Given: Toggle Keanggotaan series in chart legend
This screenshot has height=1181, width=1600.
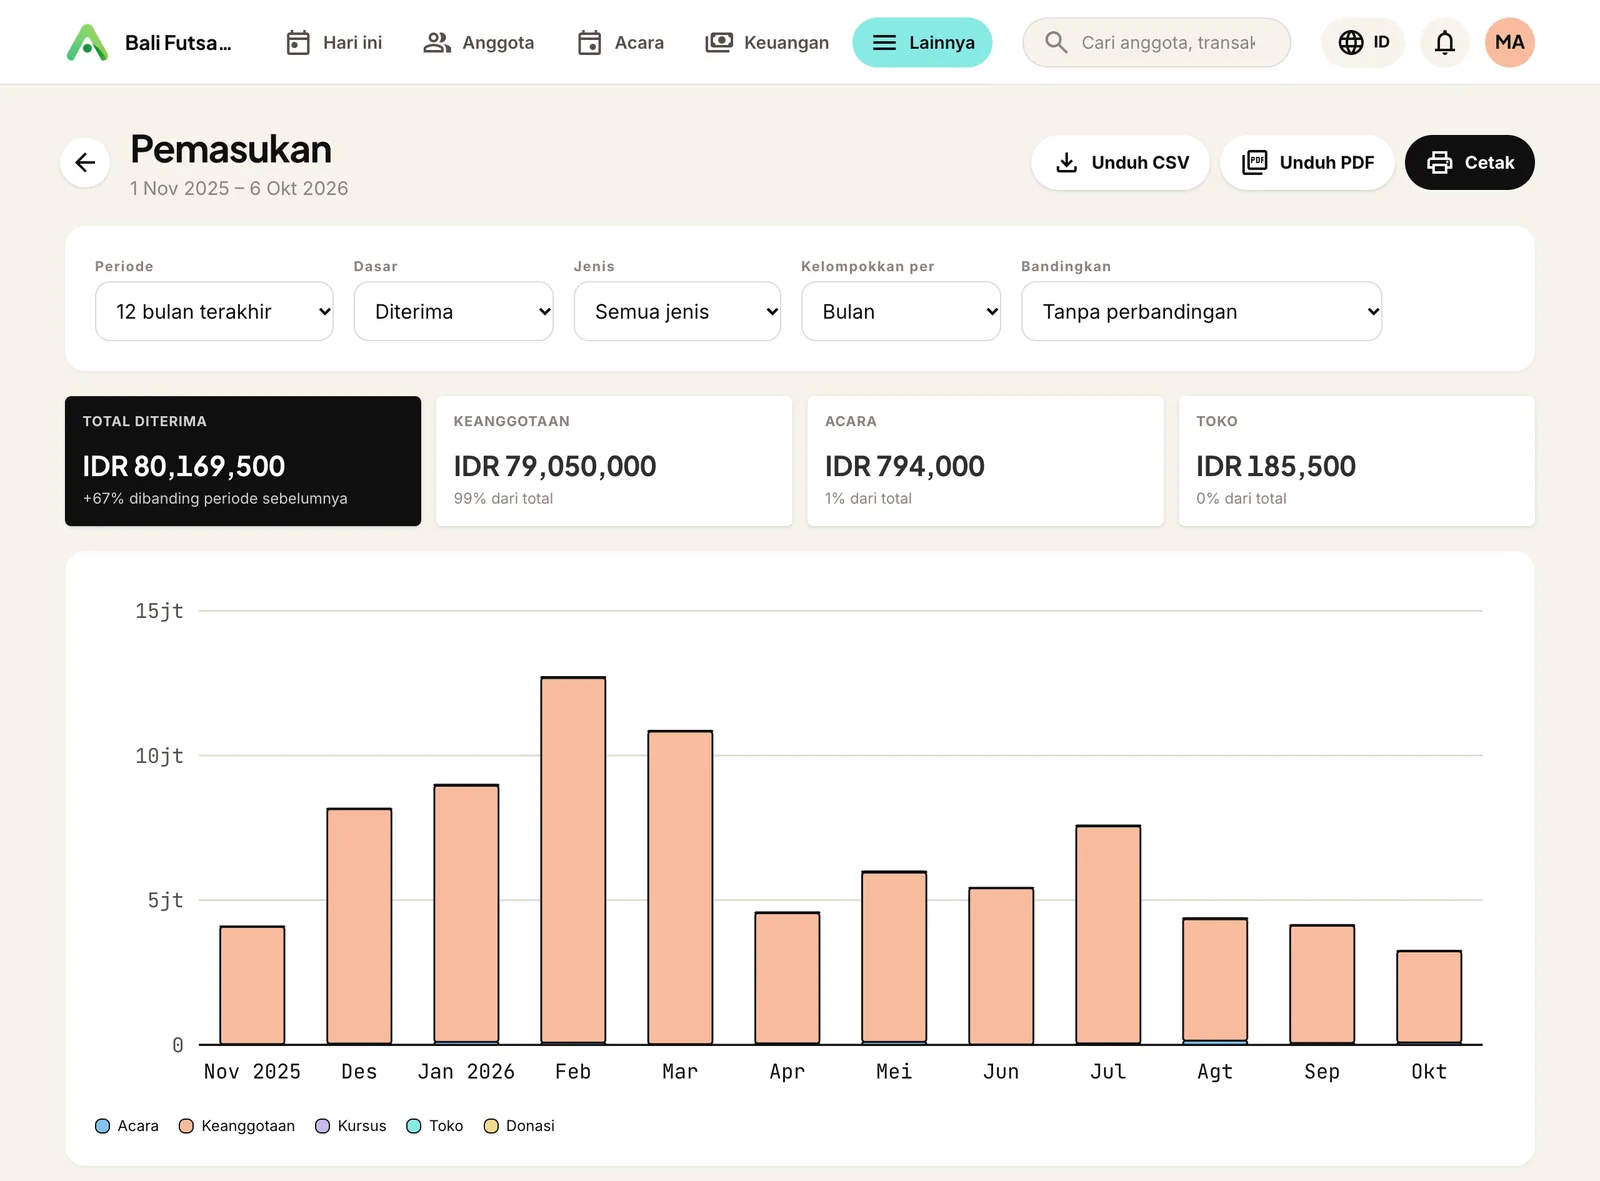Looking at the screenshot, I should 237,1126.
